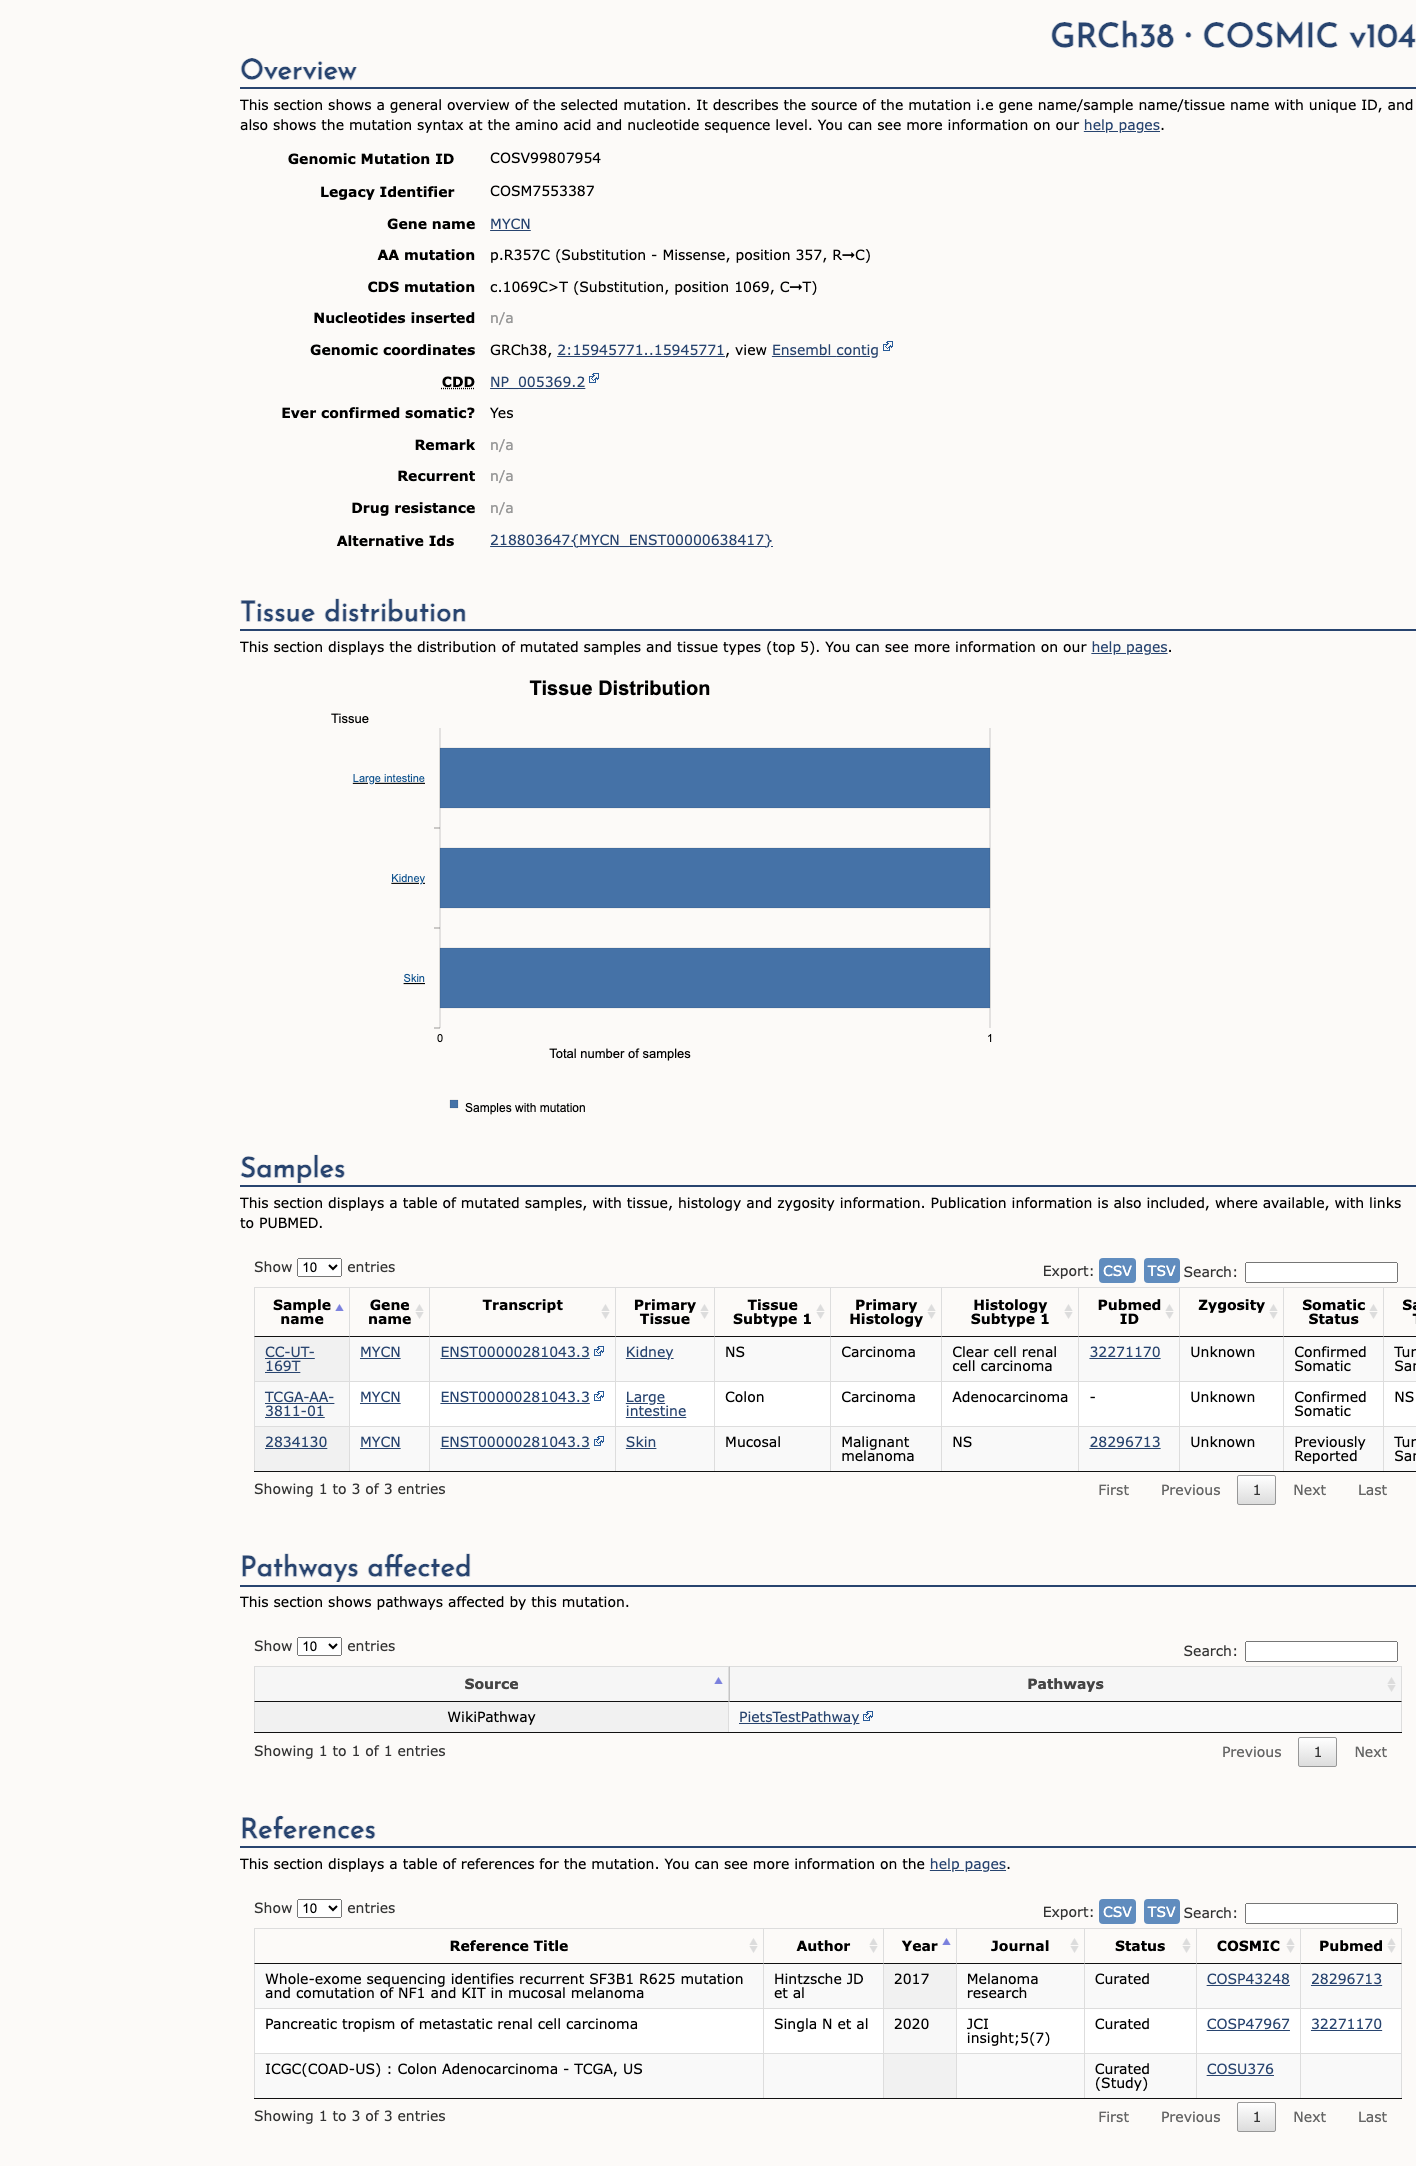Focus the Pathways affected Search field
The image size is (1416, 2166).
click(x=1321, y=1651)
